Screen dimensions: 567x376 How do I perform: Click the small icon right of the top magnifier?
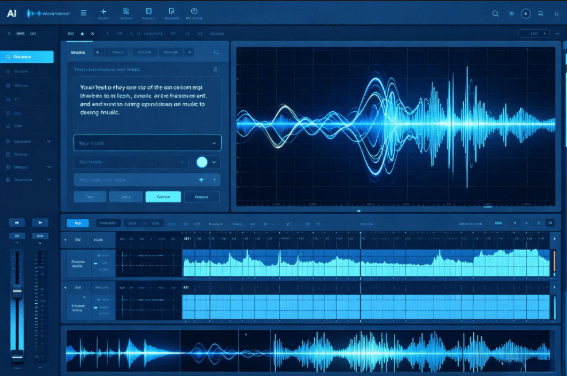[x=512, y=14]
